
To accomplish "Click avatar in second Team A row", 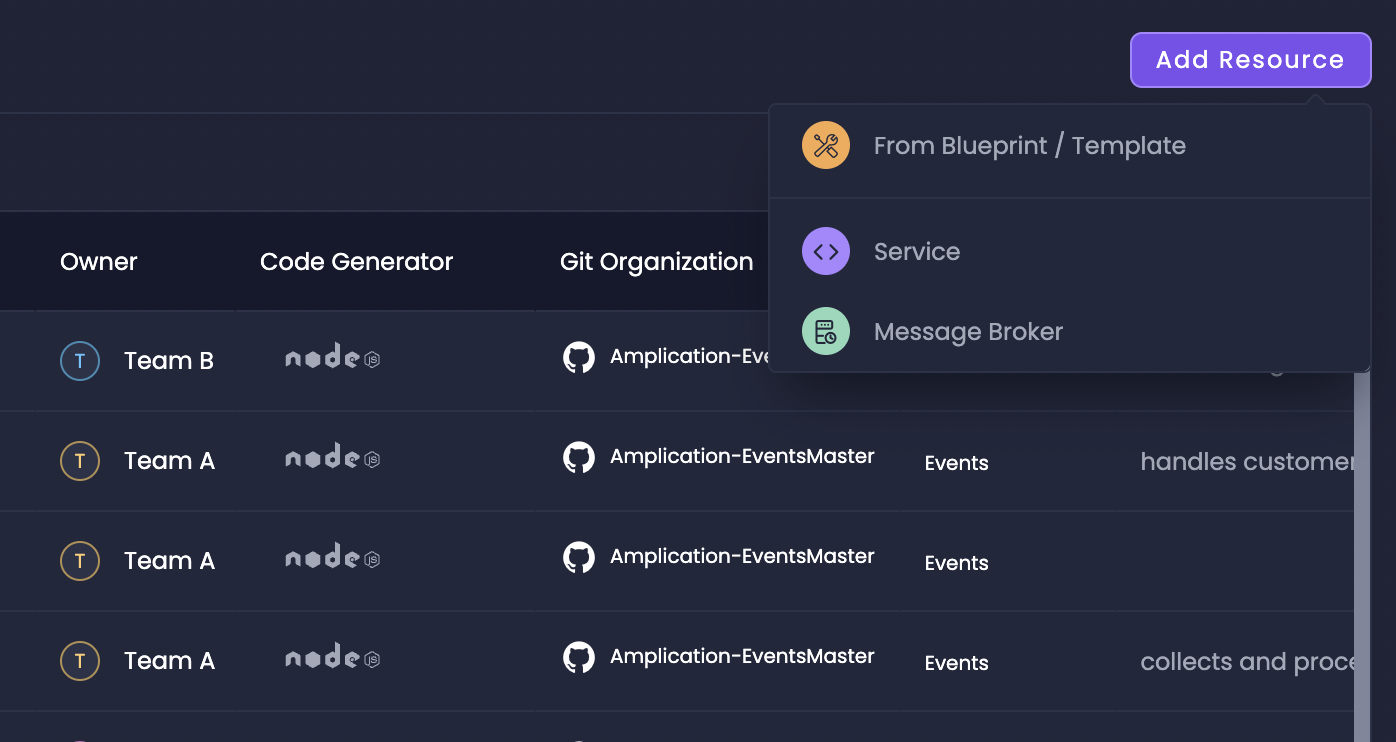I will click(x=80, y=561).
